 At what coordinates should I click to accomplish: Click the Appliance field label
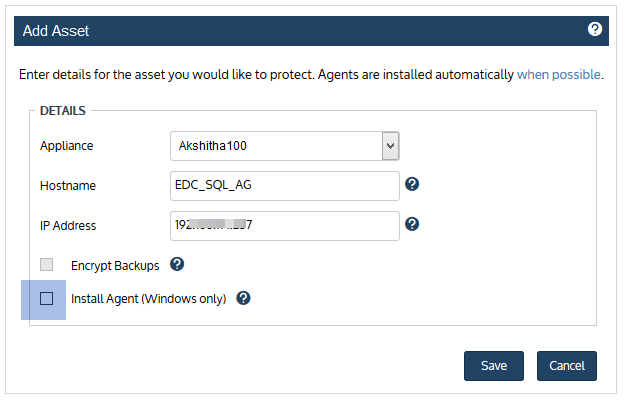[x=66, y=146]
